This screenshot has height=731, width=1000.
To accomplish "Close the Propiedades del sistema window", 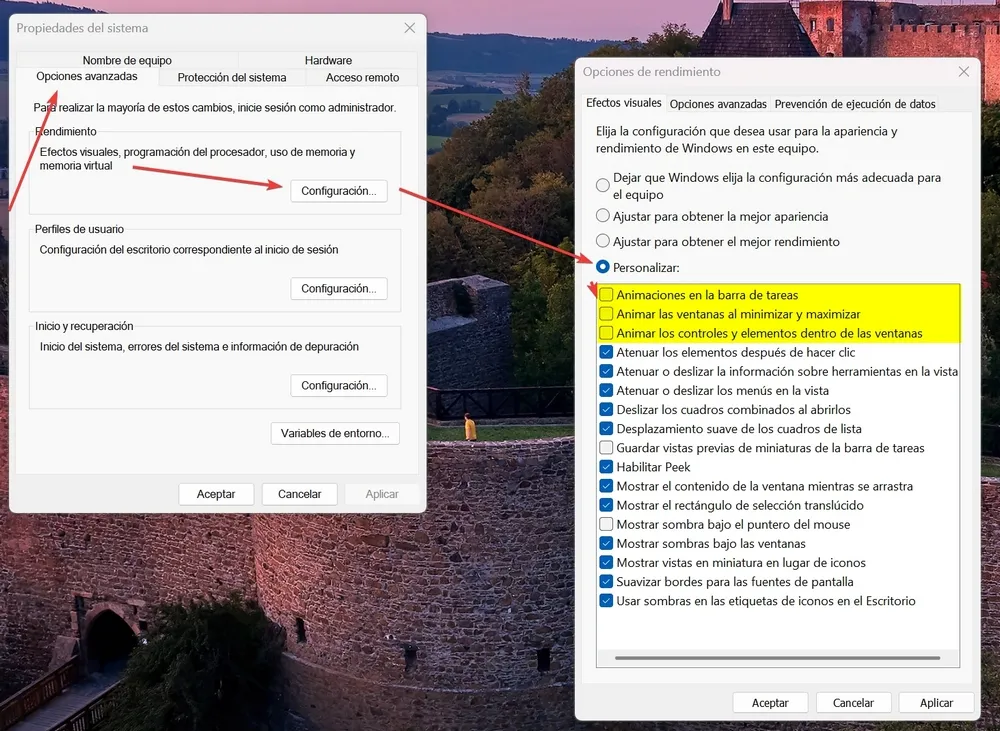I will click(x=409, y=28).
